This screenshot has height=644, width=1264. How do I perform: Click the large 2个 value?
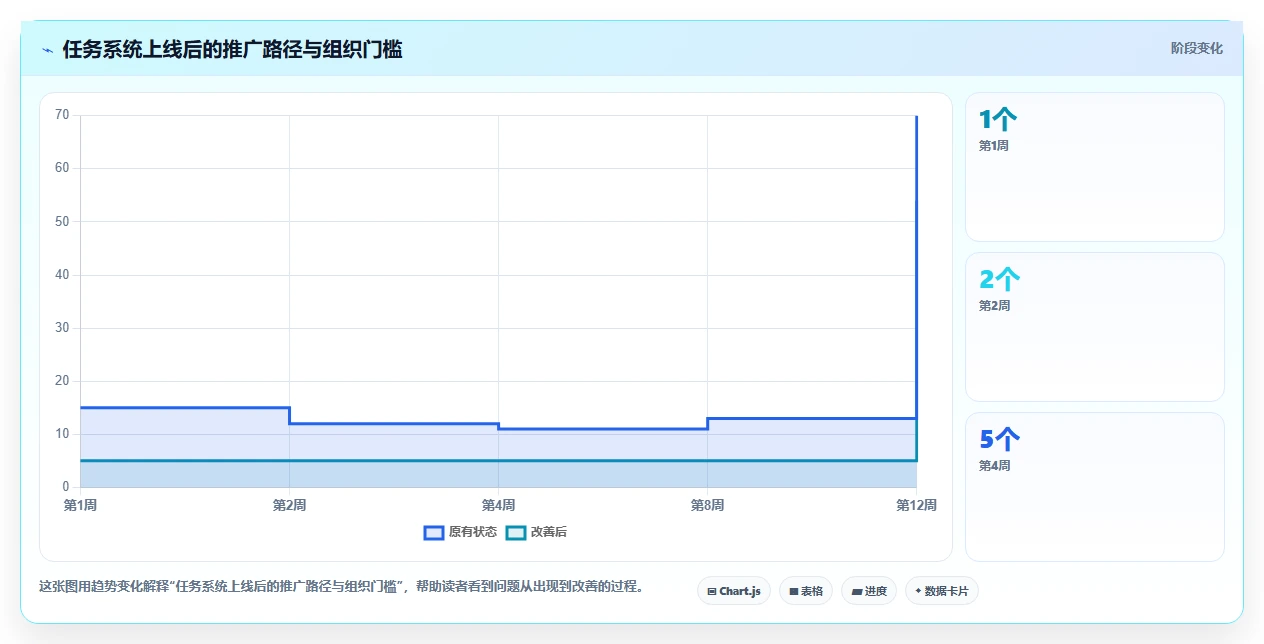[x=999, y=280]
